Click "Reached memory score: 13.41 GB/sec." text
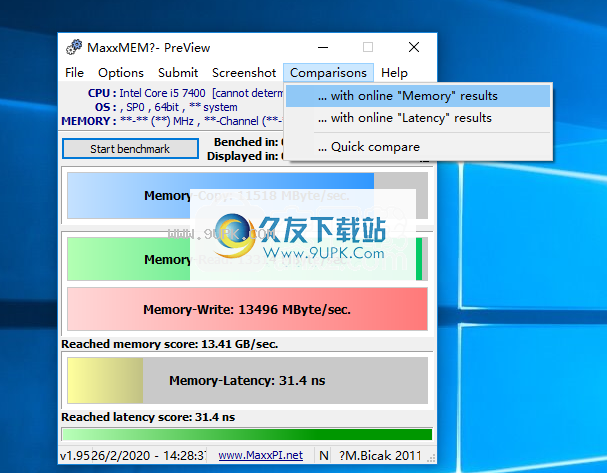The image size is (607, 473). click(x=170, y=344)
